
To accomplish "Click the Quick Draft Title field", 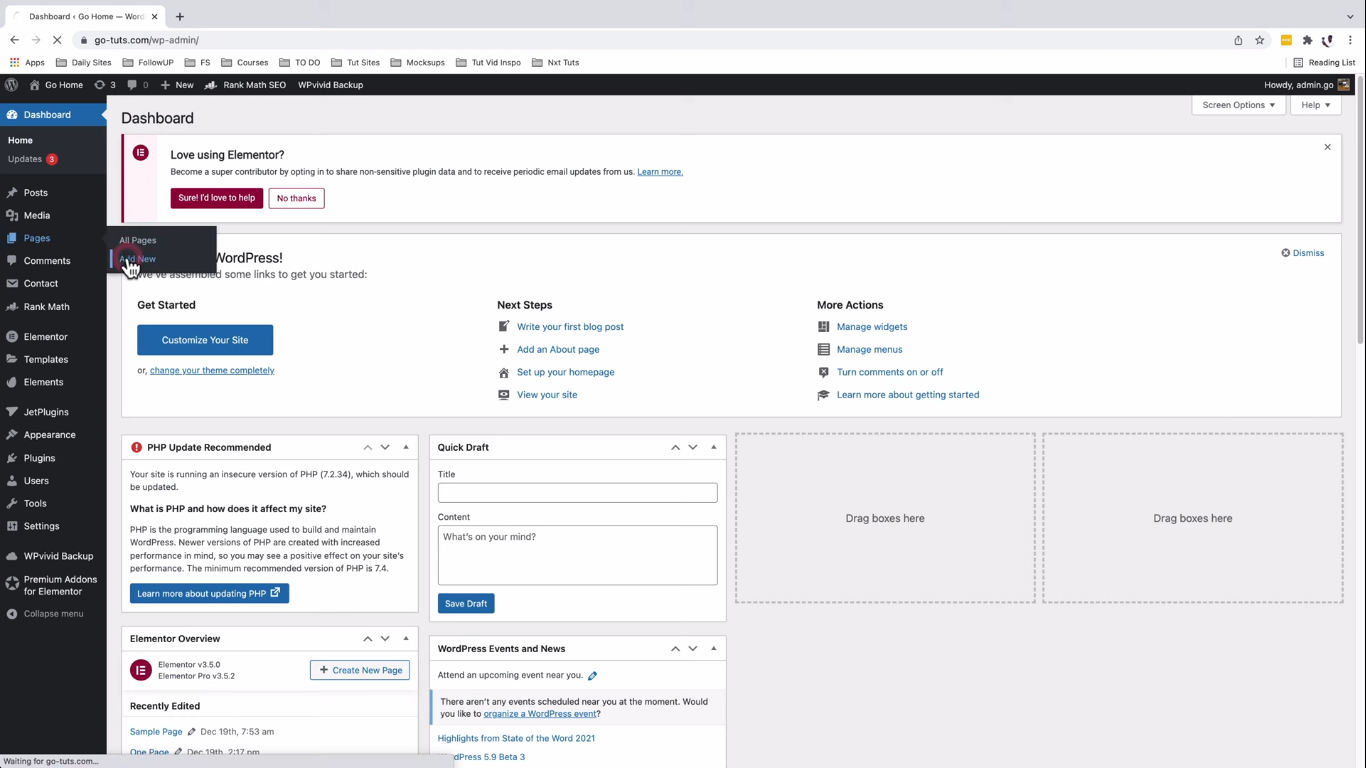I will click(578, 493).
